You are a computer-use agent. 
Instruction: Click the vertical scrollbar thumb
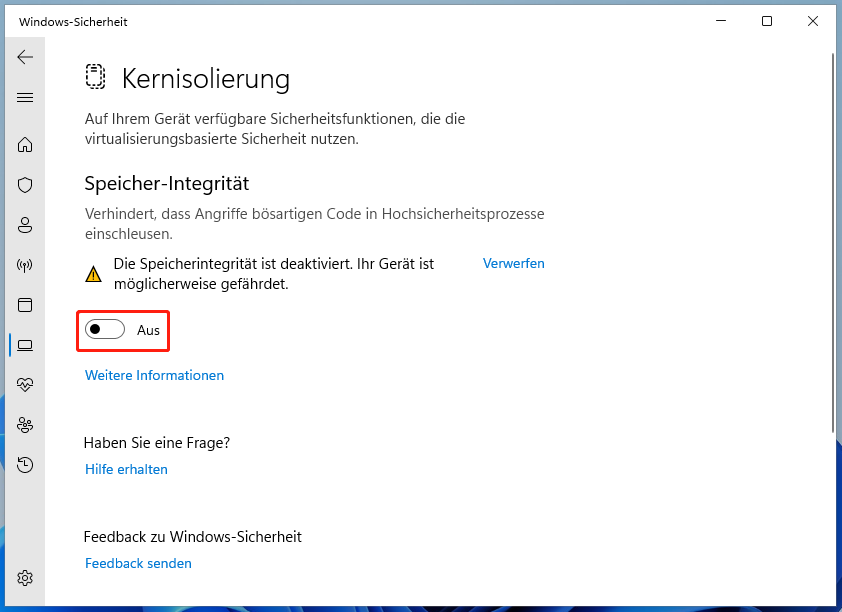(833, 242)
